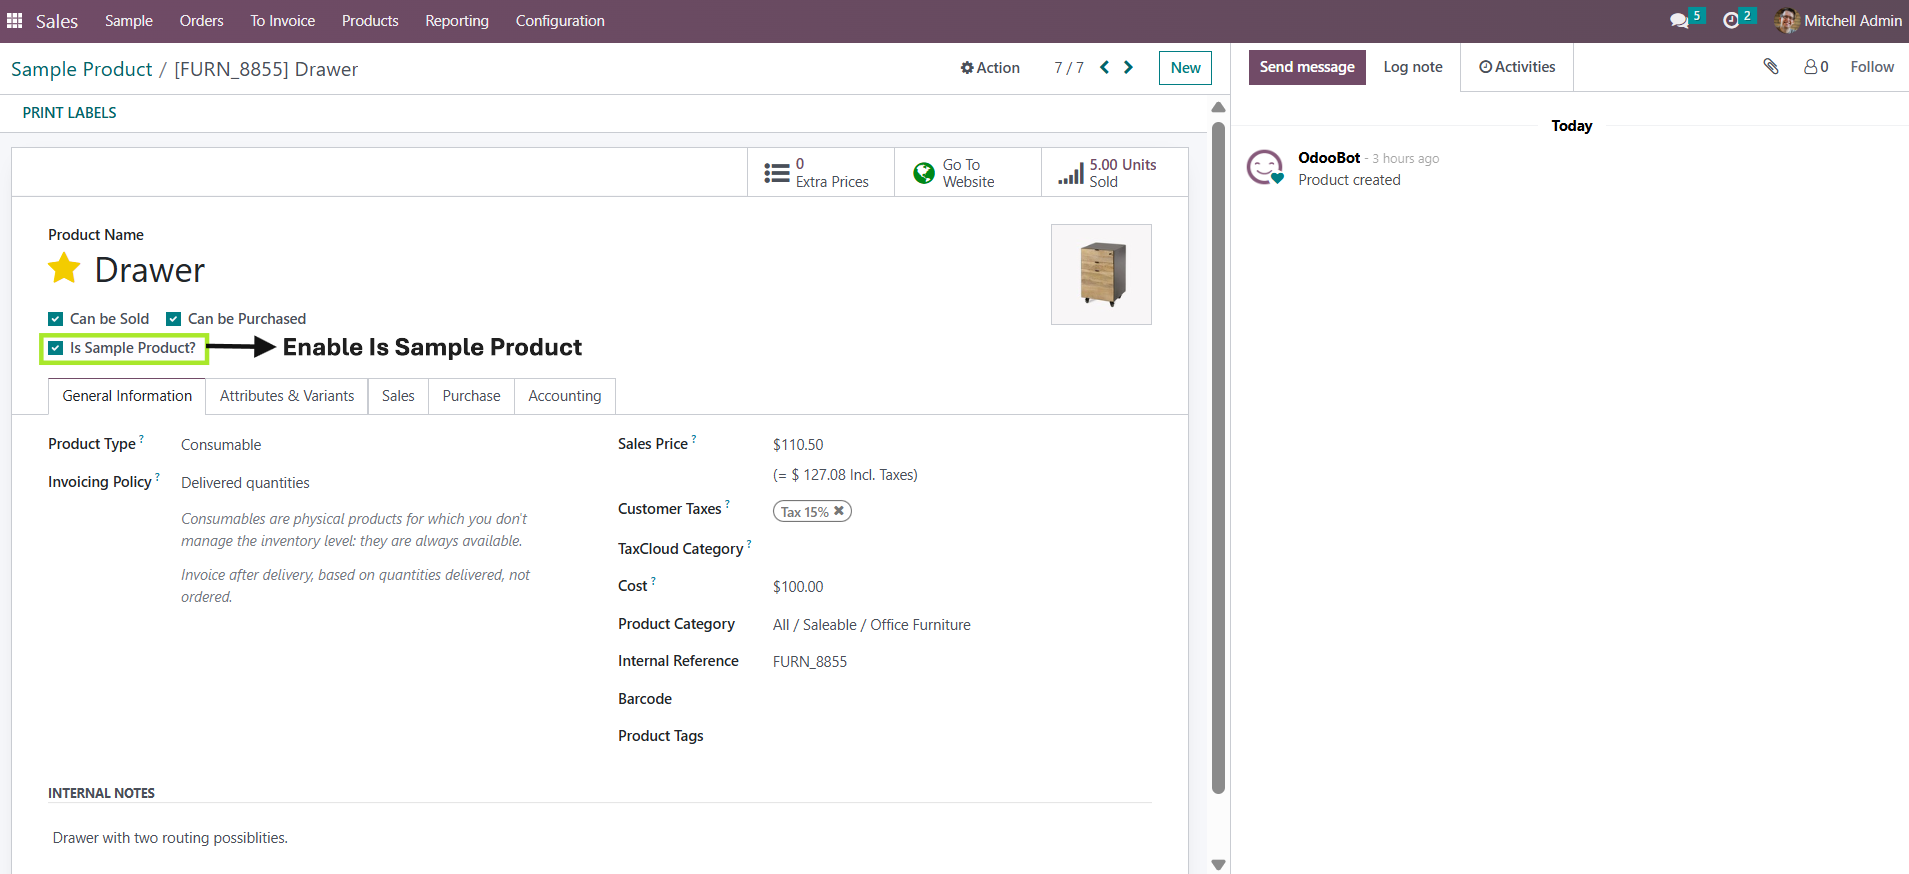The width and height of the screenshot is (1909, 874).
Task: Click the Internal Reference FURN_8855 field
Action: tap(810, 662)
